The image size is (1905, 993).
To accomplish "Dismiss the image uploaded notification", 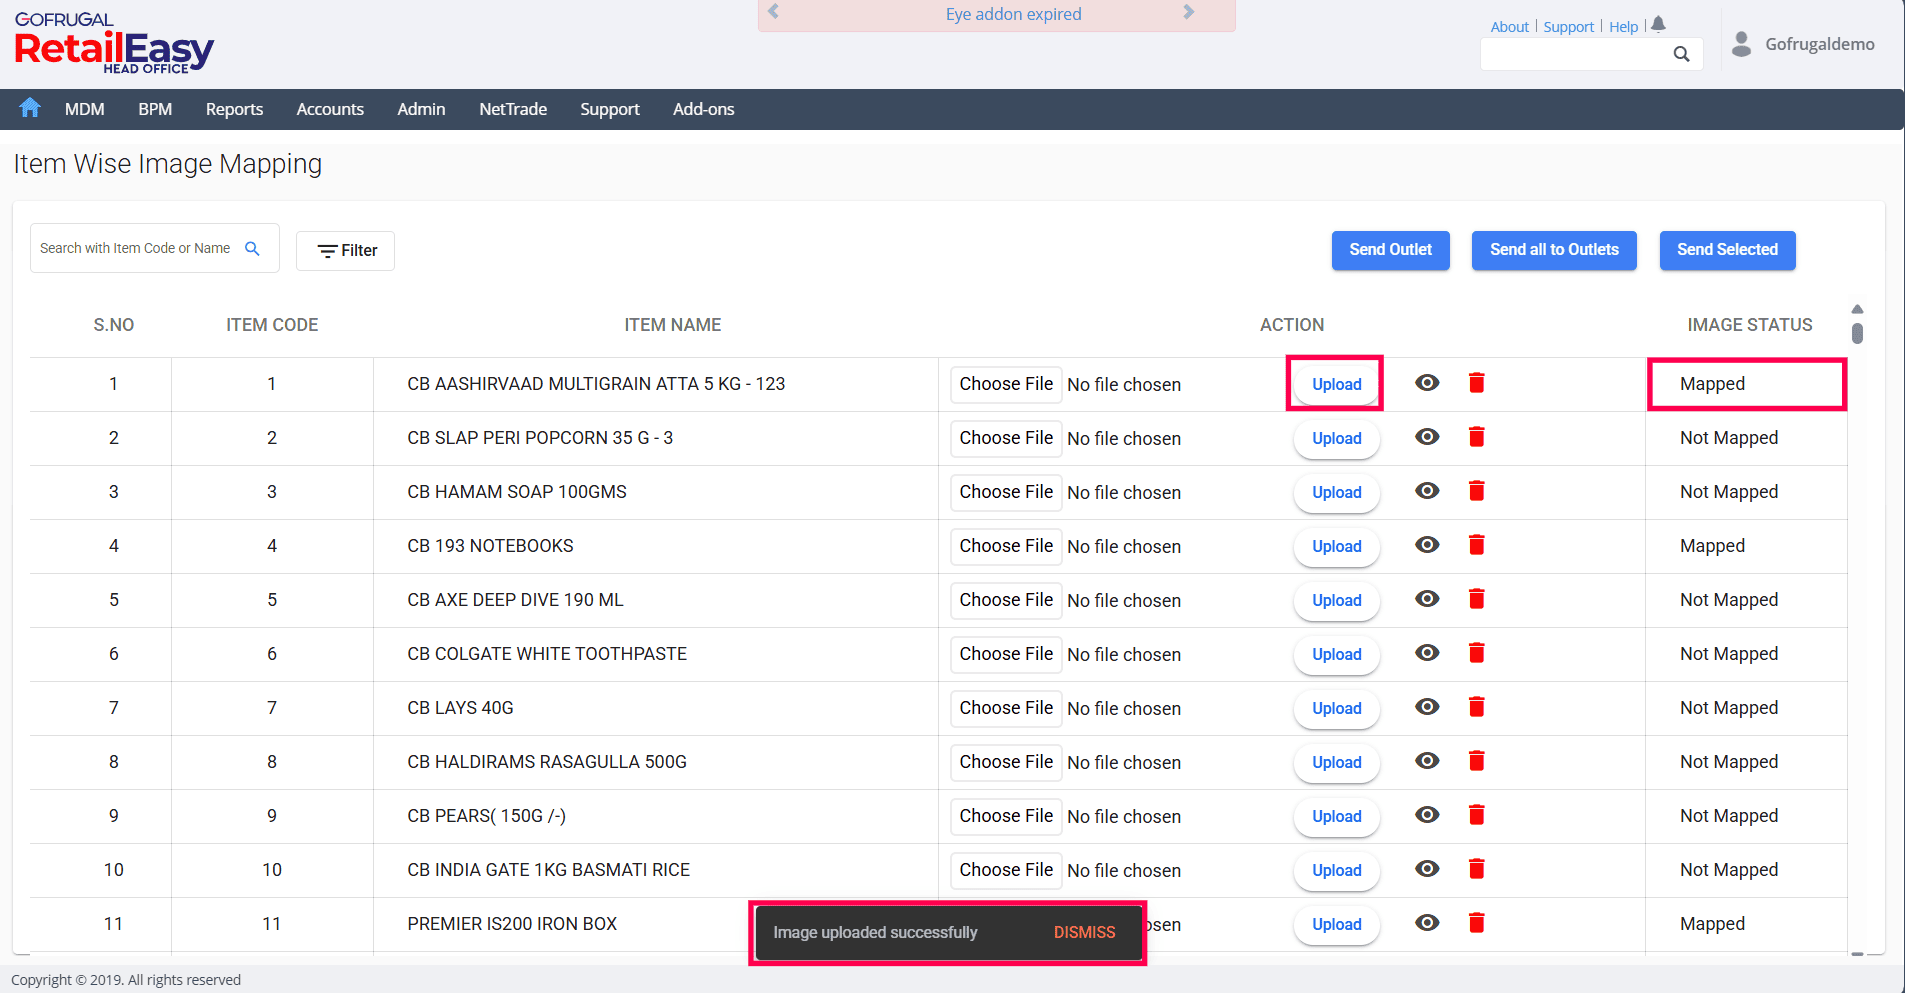I will click(x=1084, y=932).
